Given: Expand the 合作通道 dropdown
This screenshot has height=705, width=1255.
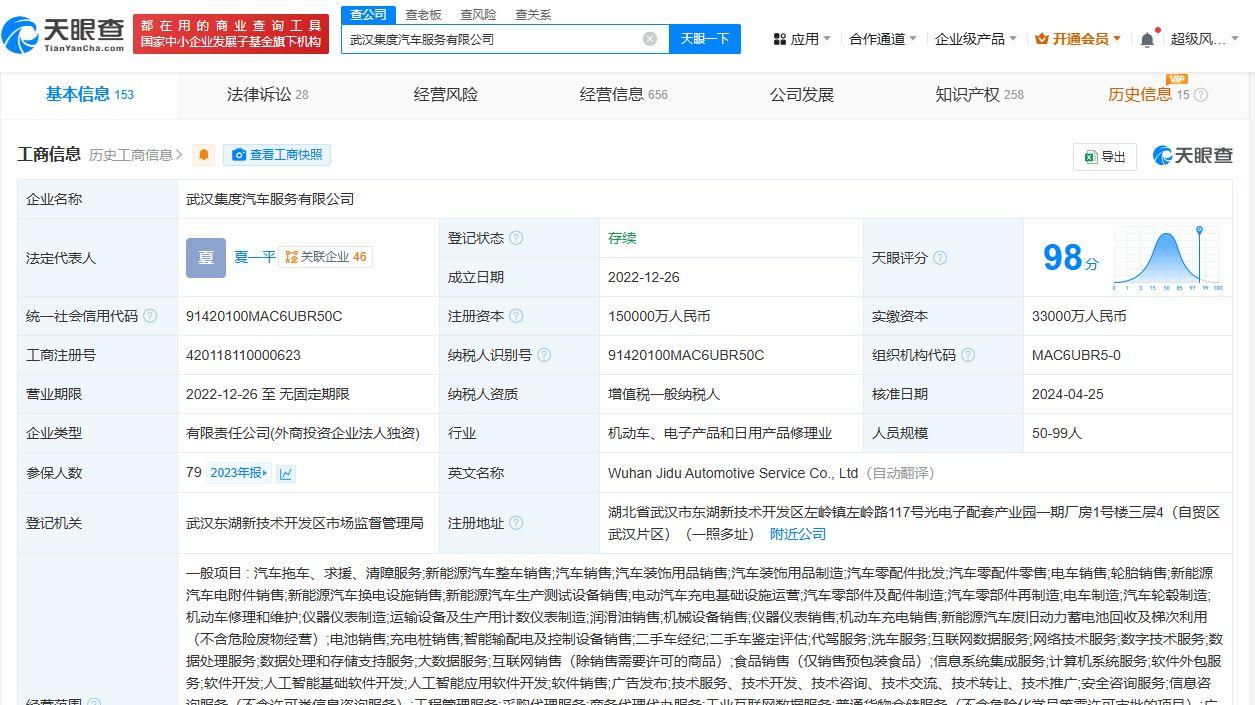Looking at the screenshot, I should (883, 39).
